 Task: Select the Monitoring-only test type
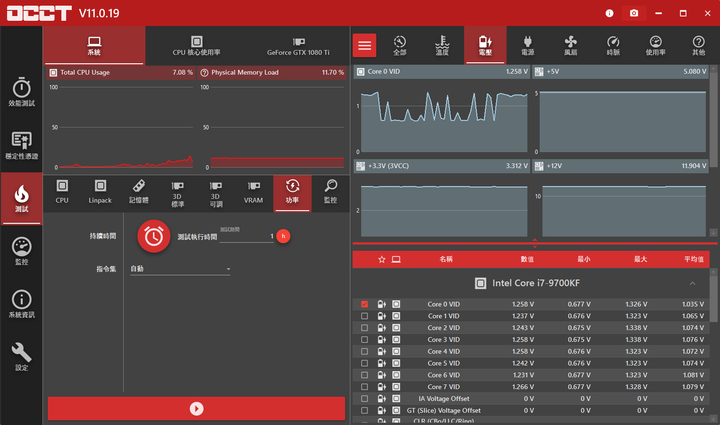[331, 193]
